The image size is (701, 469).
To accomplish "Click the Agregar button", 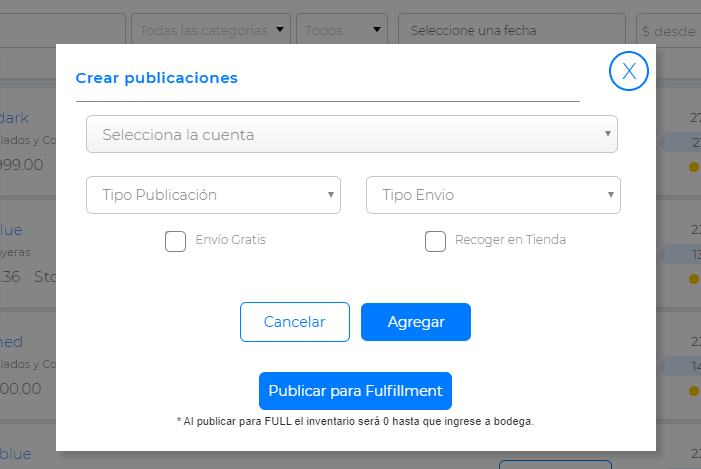I will click(416, 322).
